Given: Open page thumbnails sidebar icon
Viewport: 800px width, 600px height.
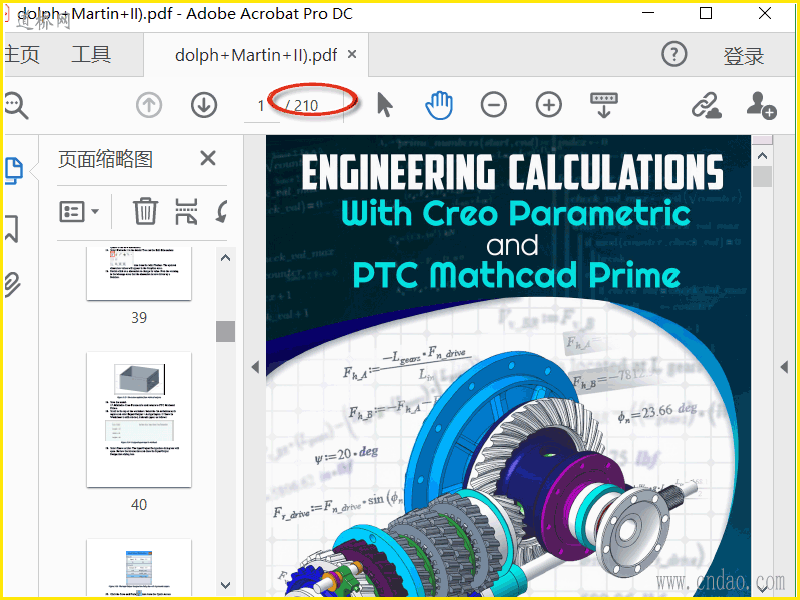Looking at the screenshot, I should [x=14, y=171].
